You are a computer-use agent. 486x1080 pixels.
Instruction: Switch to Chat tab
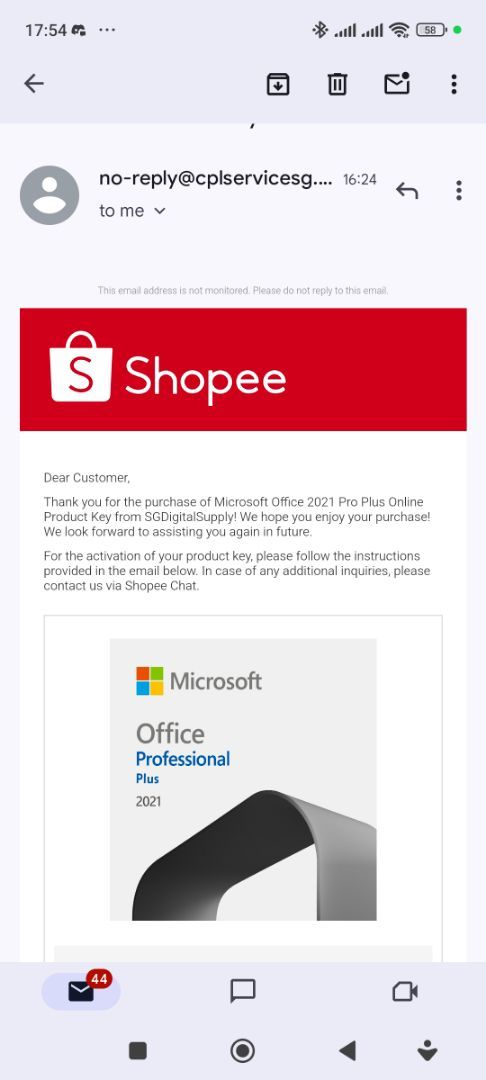243,991
